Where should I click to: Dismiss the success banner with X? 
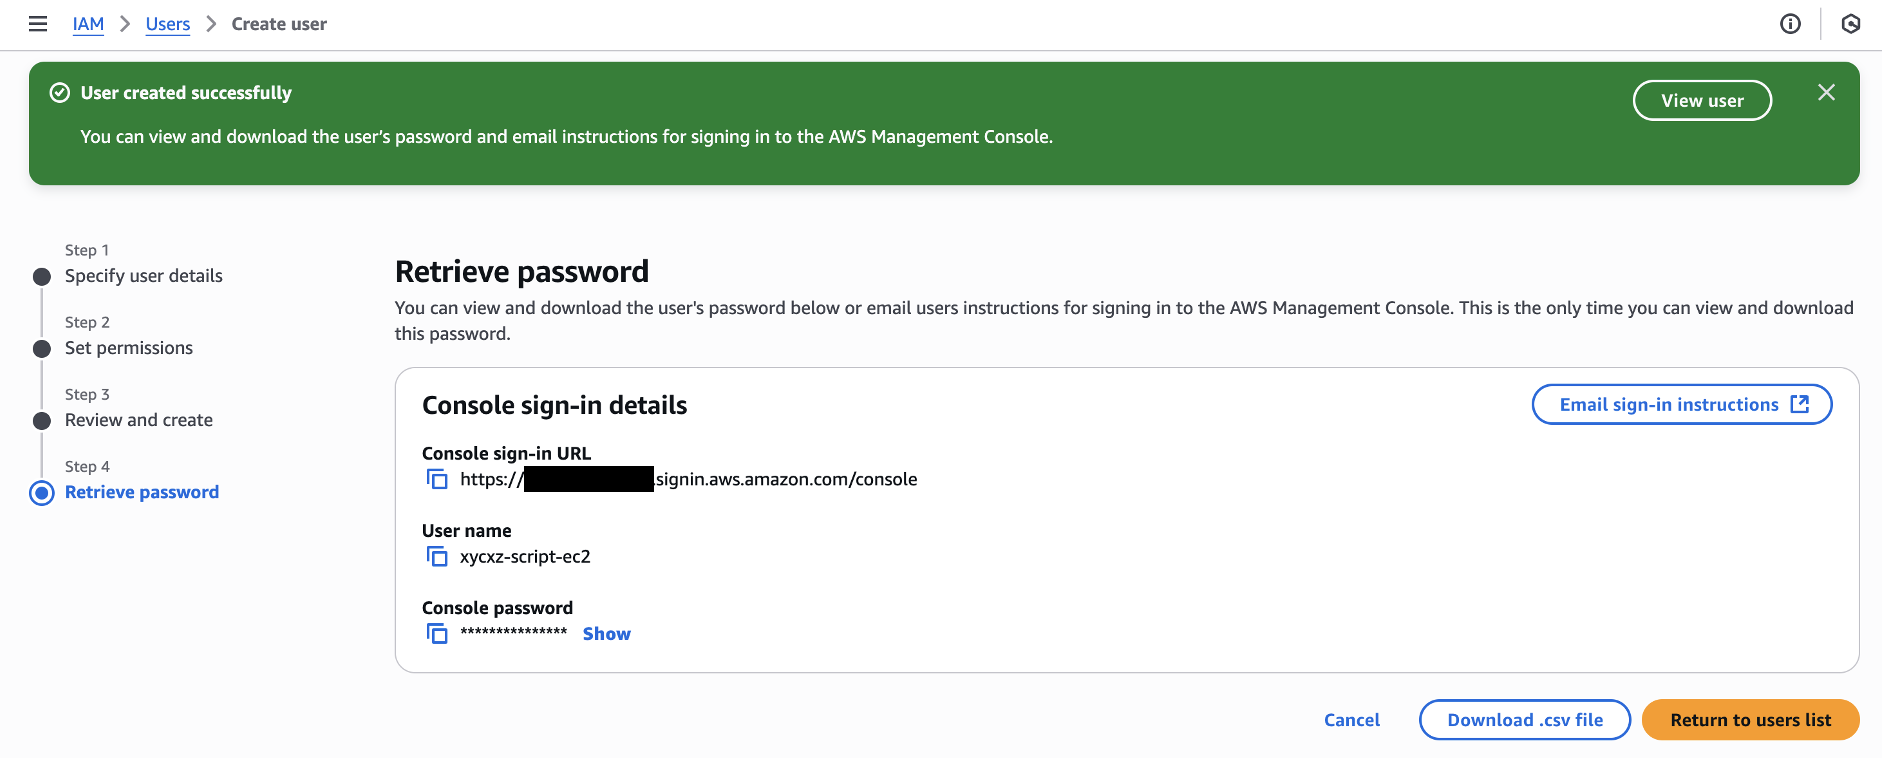click(1826, 93)
